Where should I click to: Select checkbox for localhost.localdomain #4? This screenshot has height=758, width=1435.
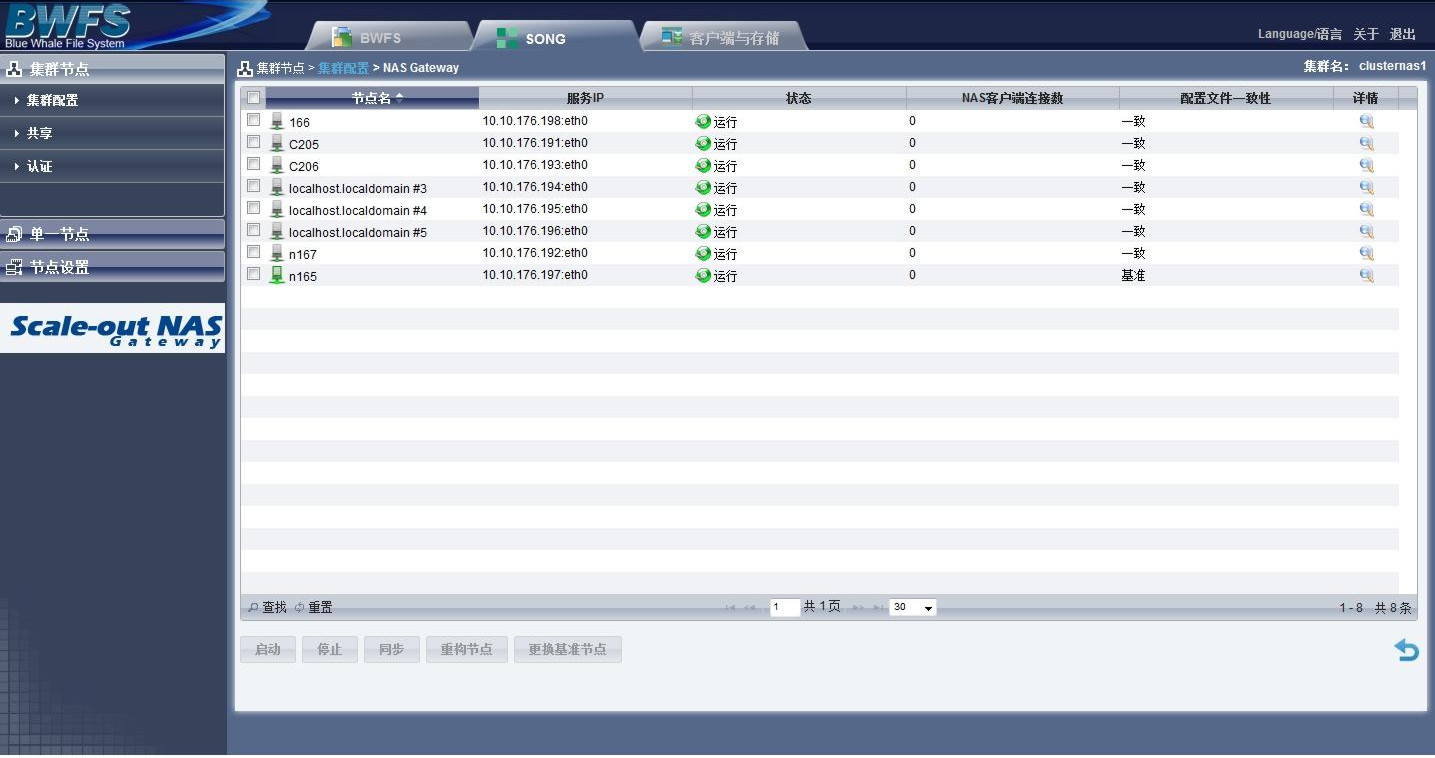pyautogui.click(x=254, y=208)
